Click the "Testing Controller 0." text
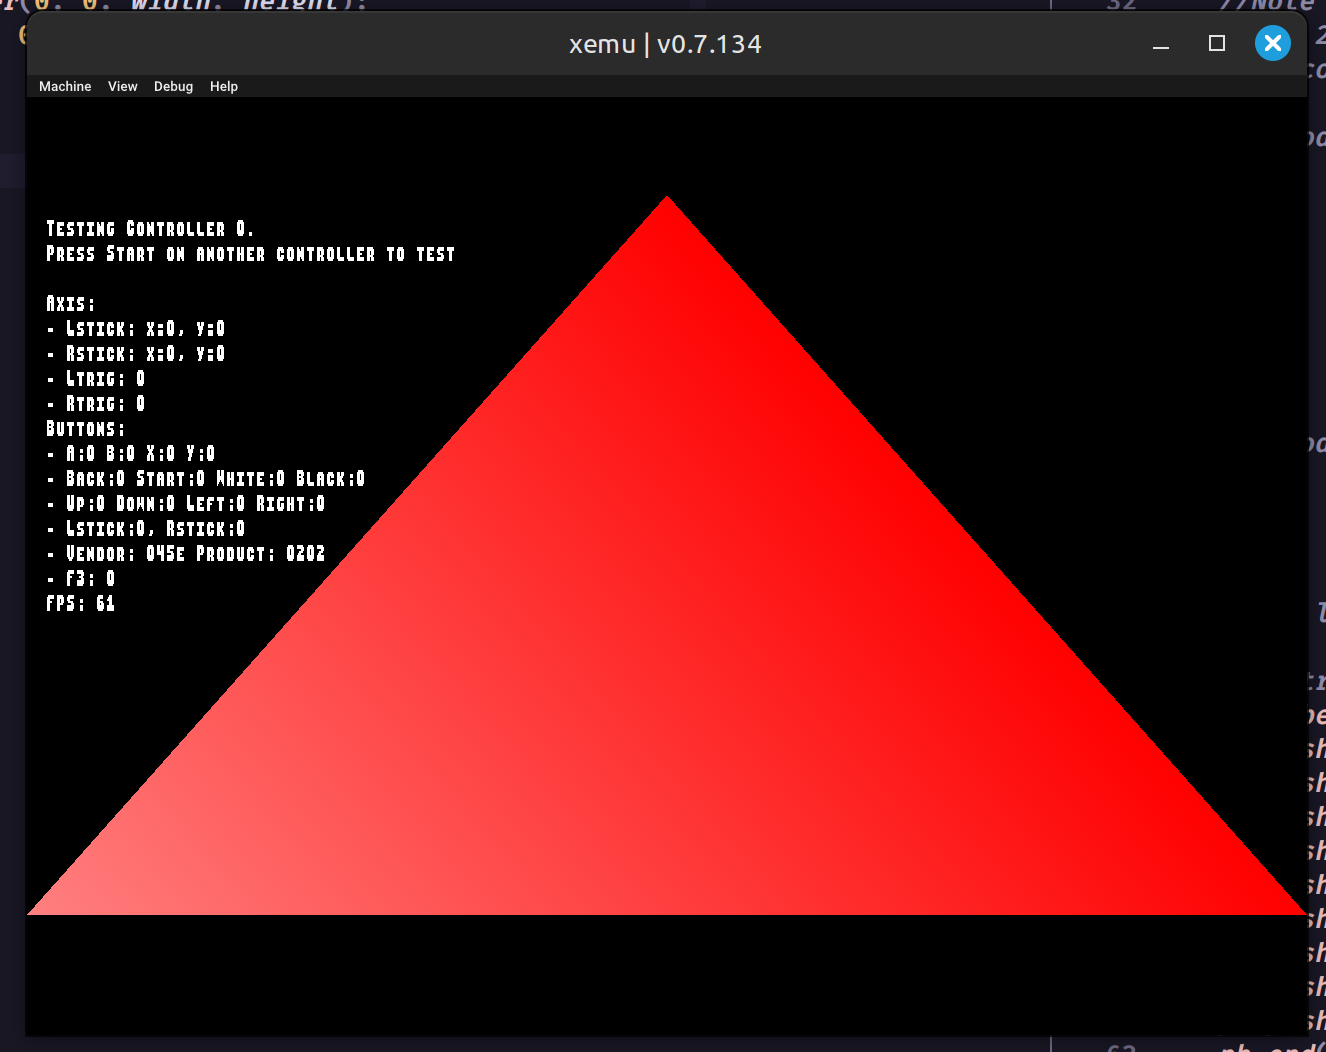Viewport: 1326px width, 1052px height. click(150, 229)
